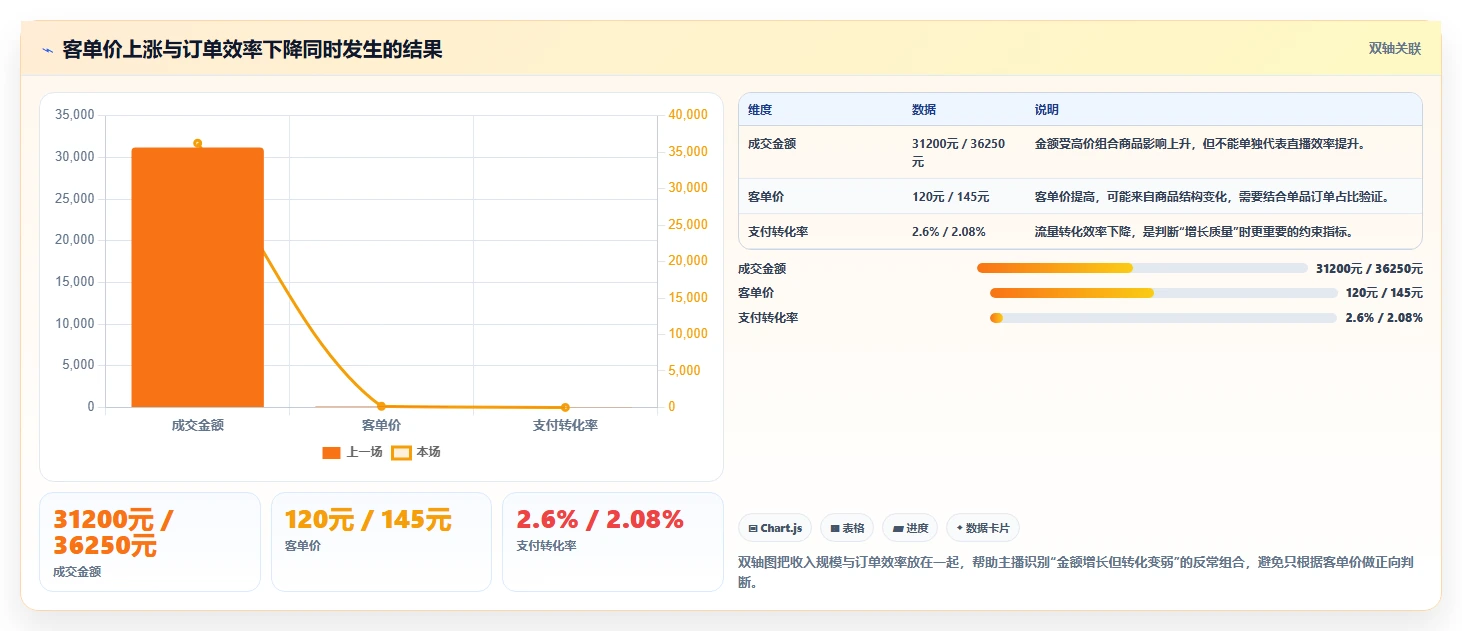Click the 成交金额 row label in table
This screenshot has width=1462, height=631.
(772, 144)
